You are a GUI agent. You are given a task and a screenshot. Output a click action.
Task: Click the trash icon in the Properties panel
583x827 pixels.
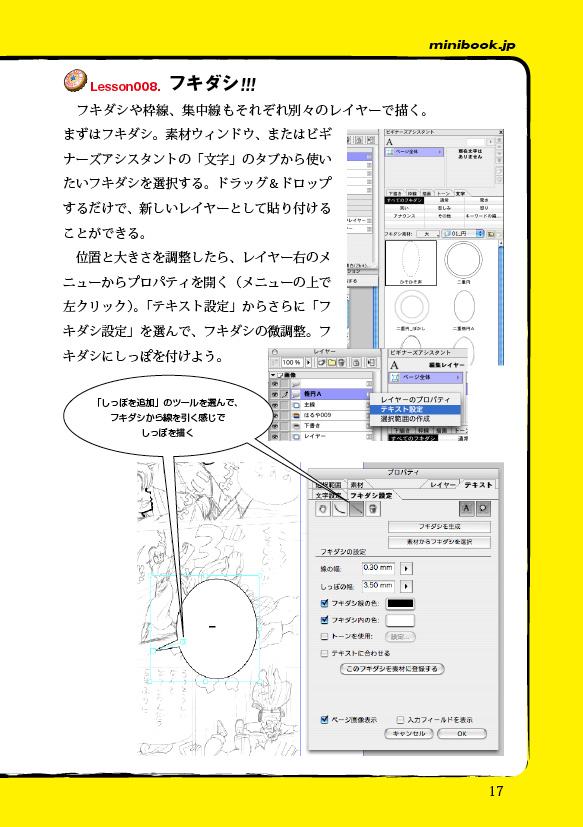[373, 509]
